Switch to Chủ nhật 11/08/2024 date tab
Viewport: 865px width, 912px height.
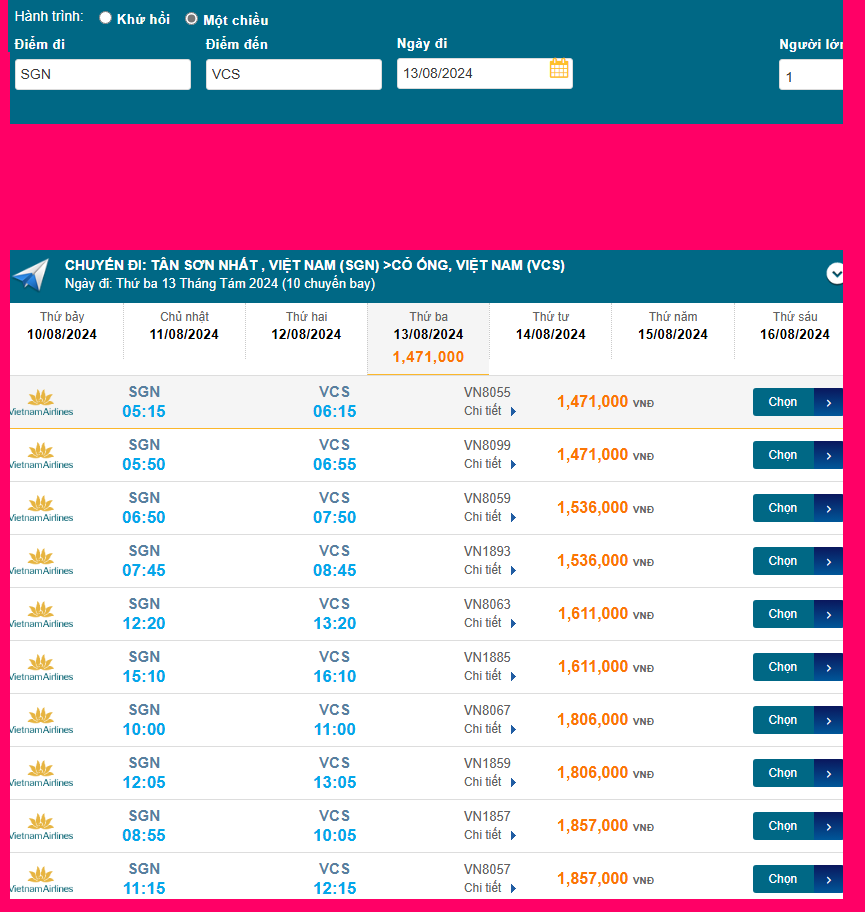tap(184, 326)
